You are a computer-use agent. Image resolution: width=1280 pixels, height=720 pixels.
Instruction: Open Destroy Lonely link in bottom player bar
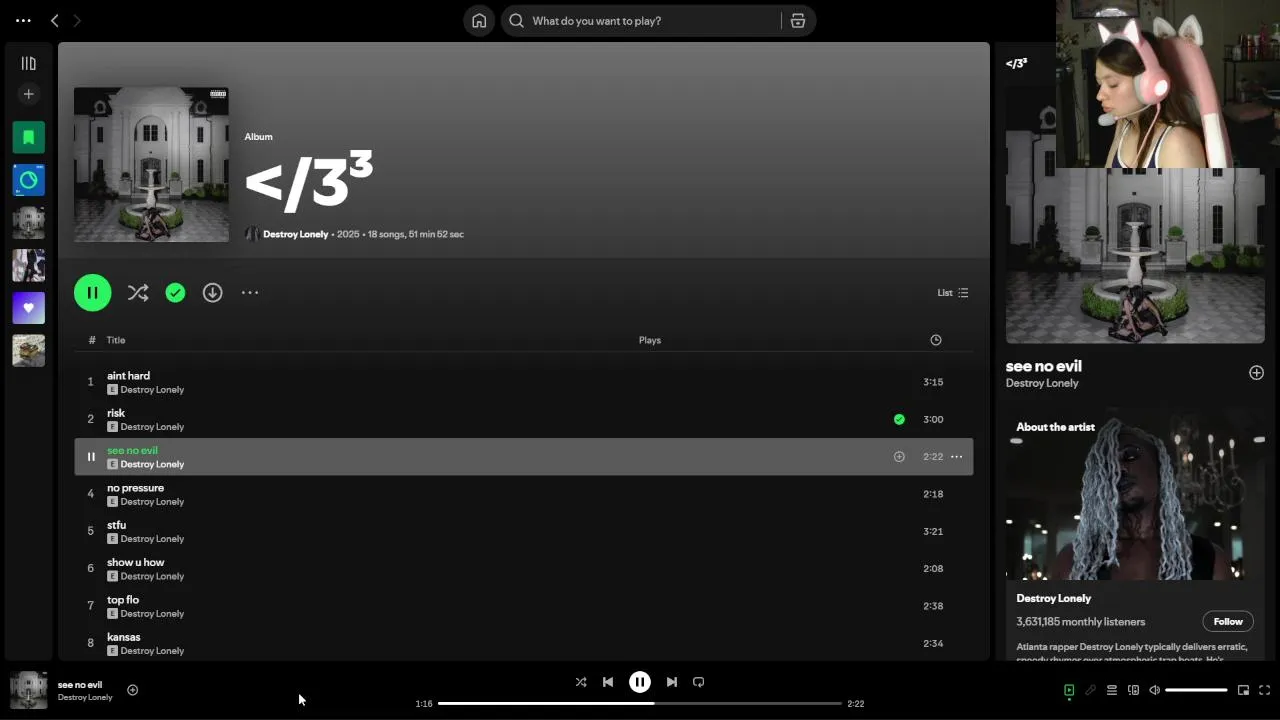[x=85, y=697]
